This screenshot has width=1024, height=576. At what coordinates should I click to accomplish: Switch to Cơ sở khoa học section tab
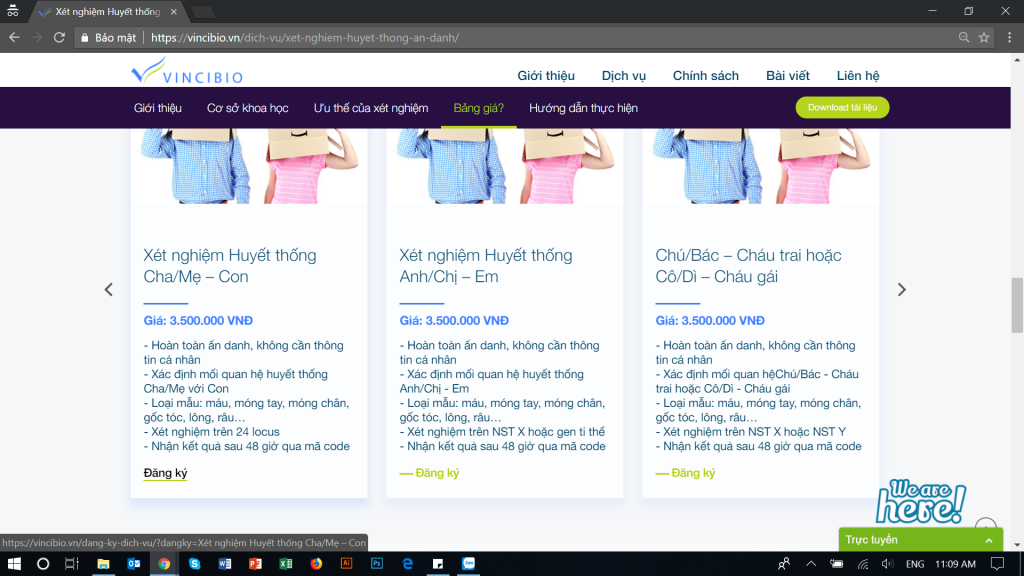coord(248,108)
